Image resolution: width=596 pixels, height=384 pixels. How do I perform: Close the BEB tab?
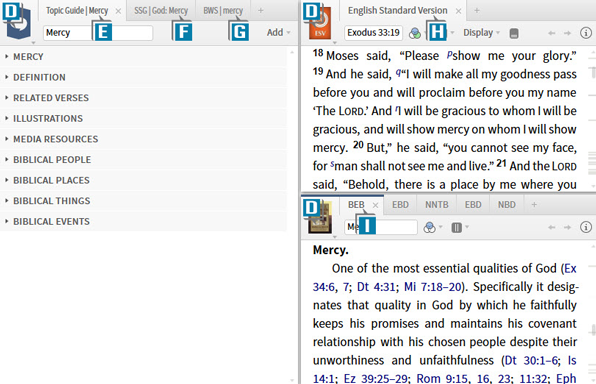point(376,205)
